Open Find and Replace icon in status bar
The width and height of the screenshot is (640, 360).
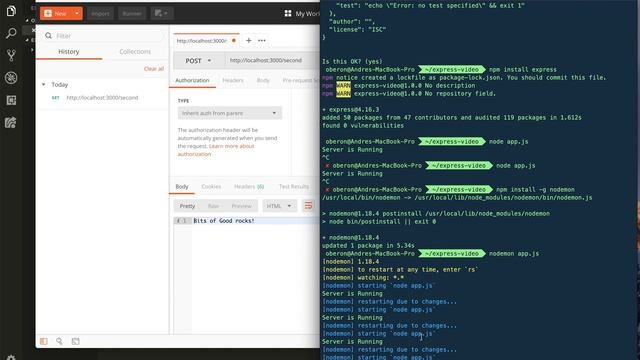59,341
